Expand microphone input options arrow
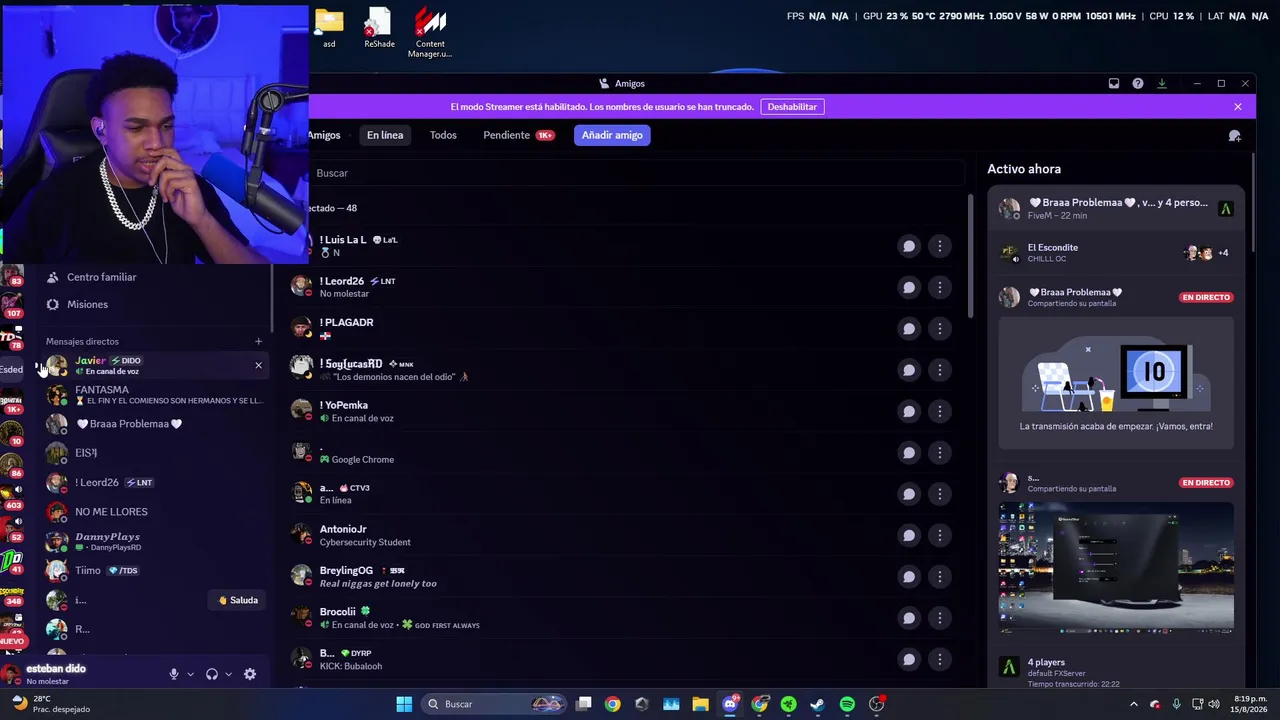This screenshot has height=720, width=1280. pos(190,674)
